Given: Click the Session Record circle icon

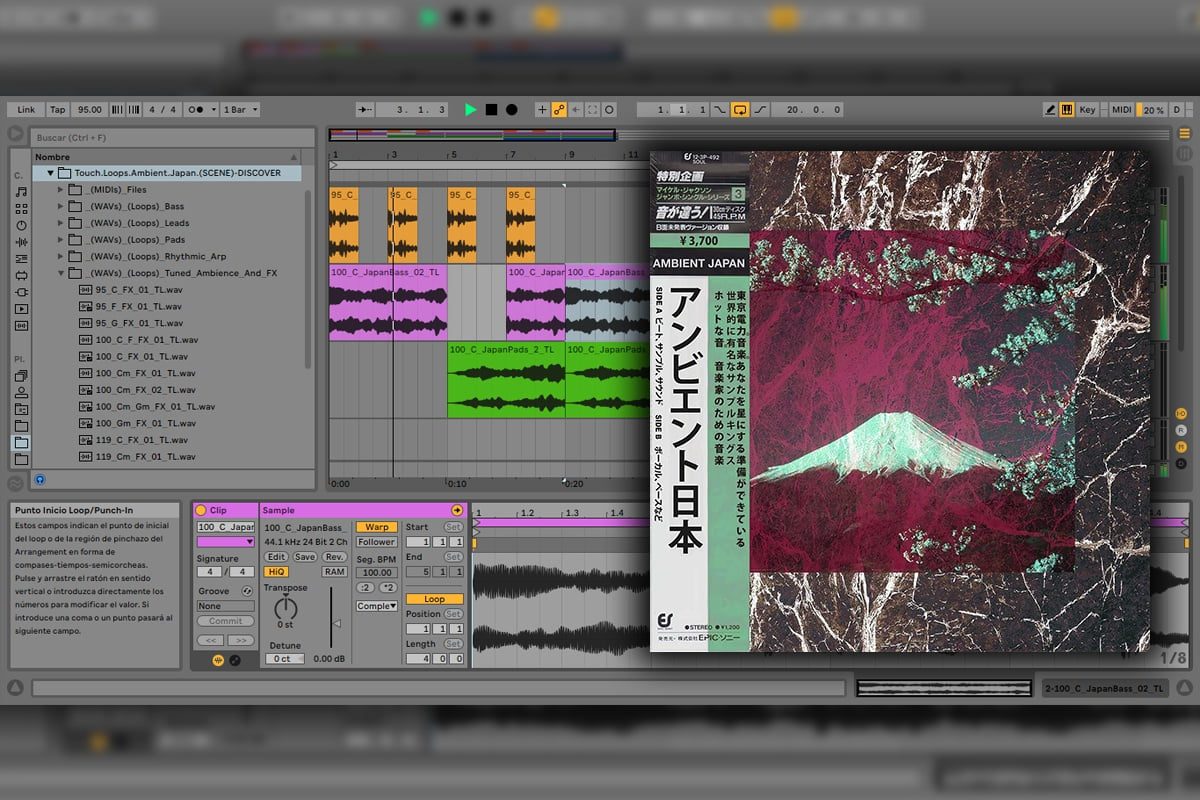Looking at the screenshot, I should pyautogui.click(x=609, y=110).
